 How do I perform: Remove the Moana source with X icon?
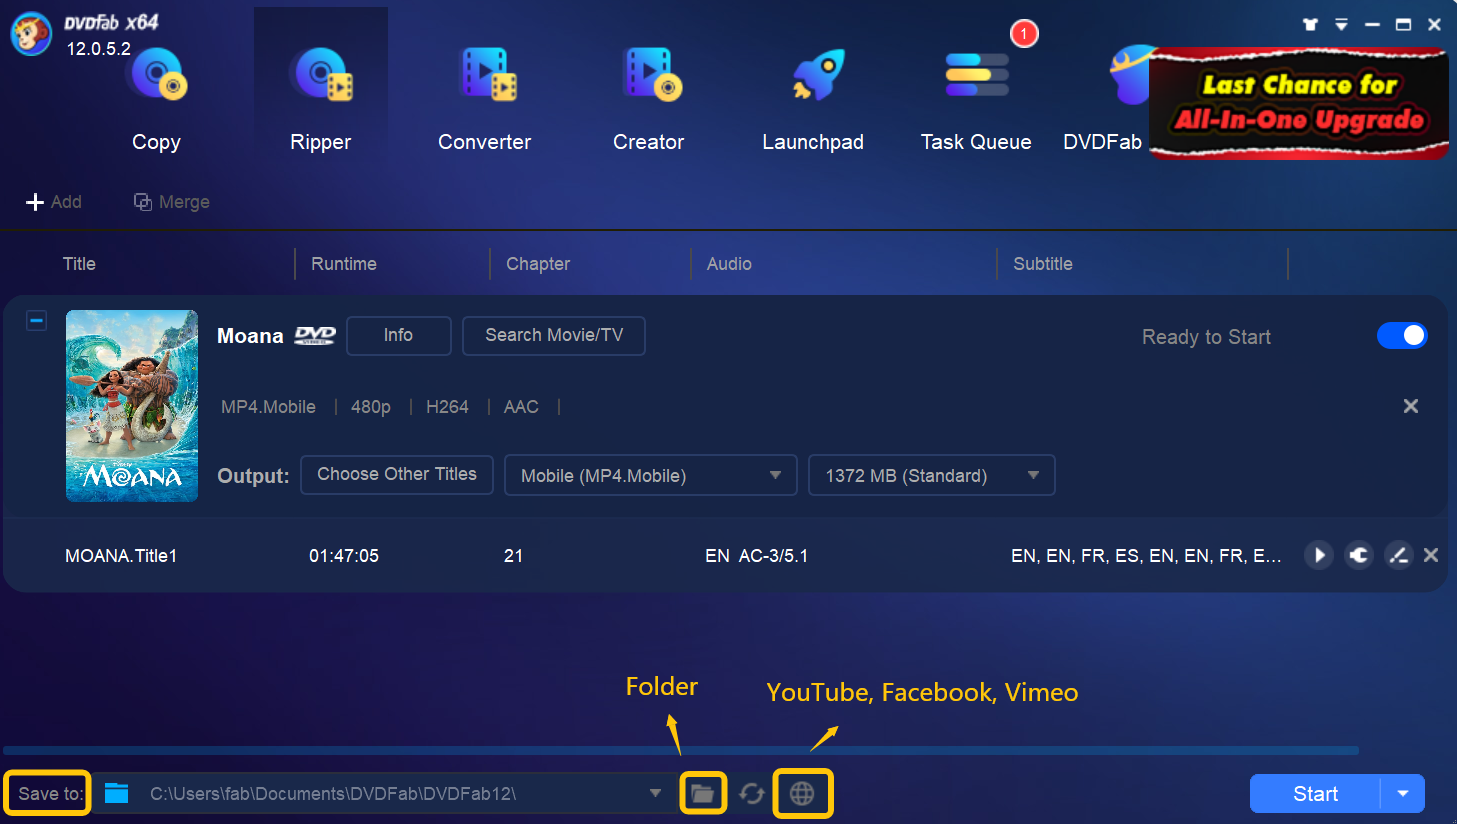pyautogui.click(x=1411, y=406)
